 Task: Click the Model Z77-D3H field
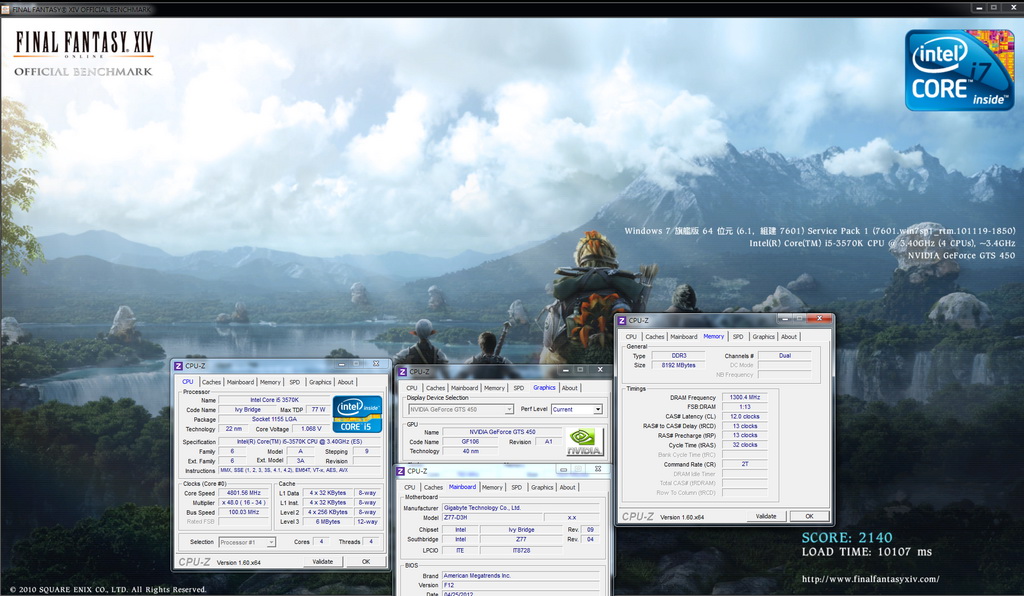coord(491,517)
